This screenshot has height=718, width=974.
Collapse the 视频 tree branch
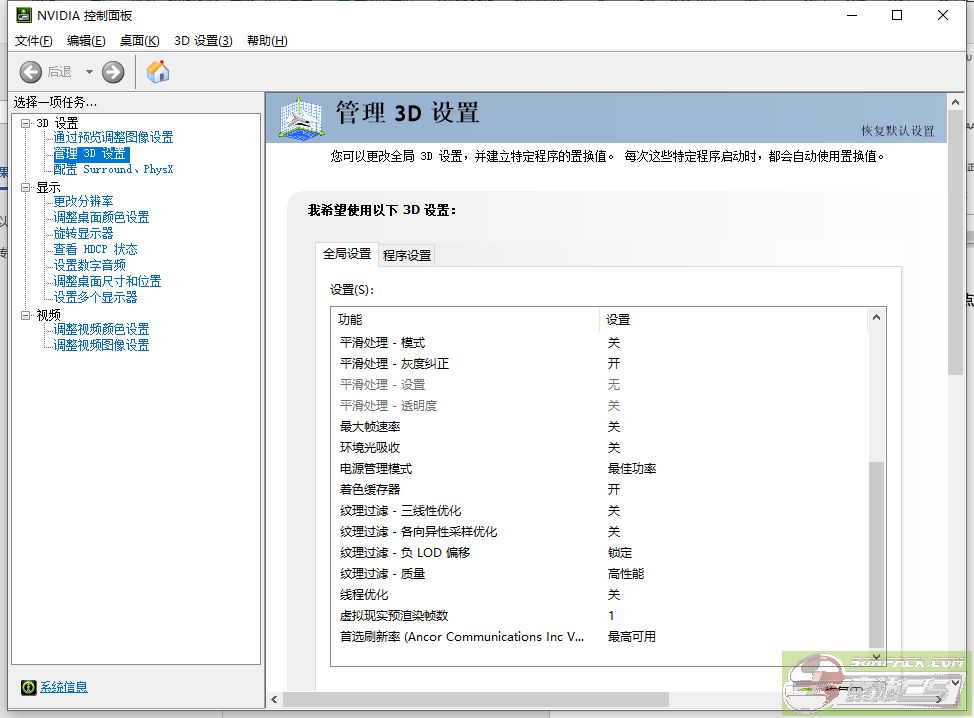point(26,314)
